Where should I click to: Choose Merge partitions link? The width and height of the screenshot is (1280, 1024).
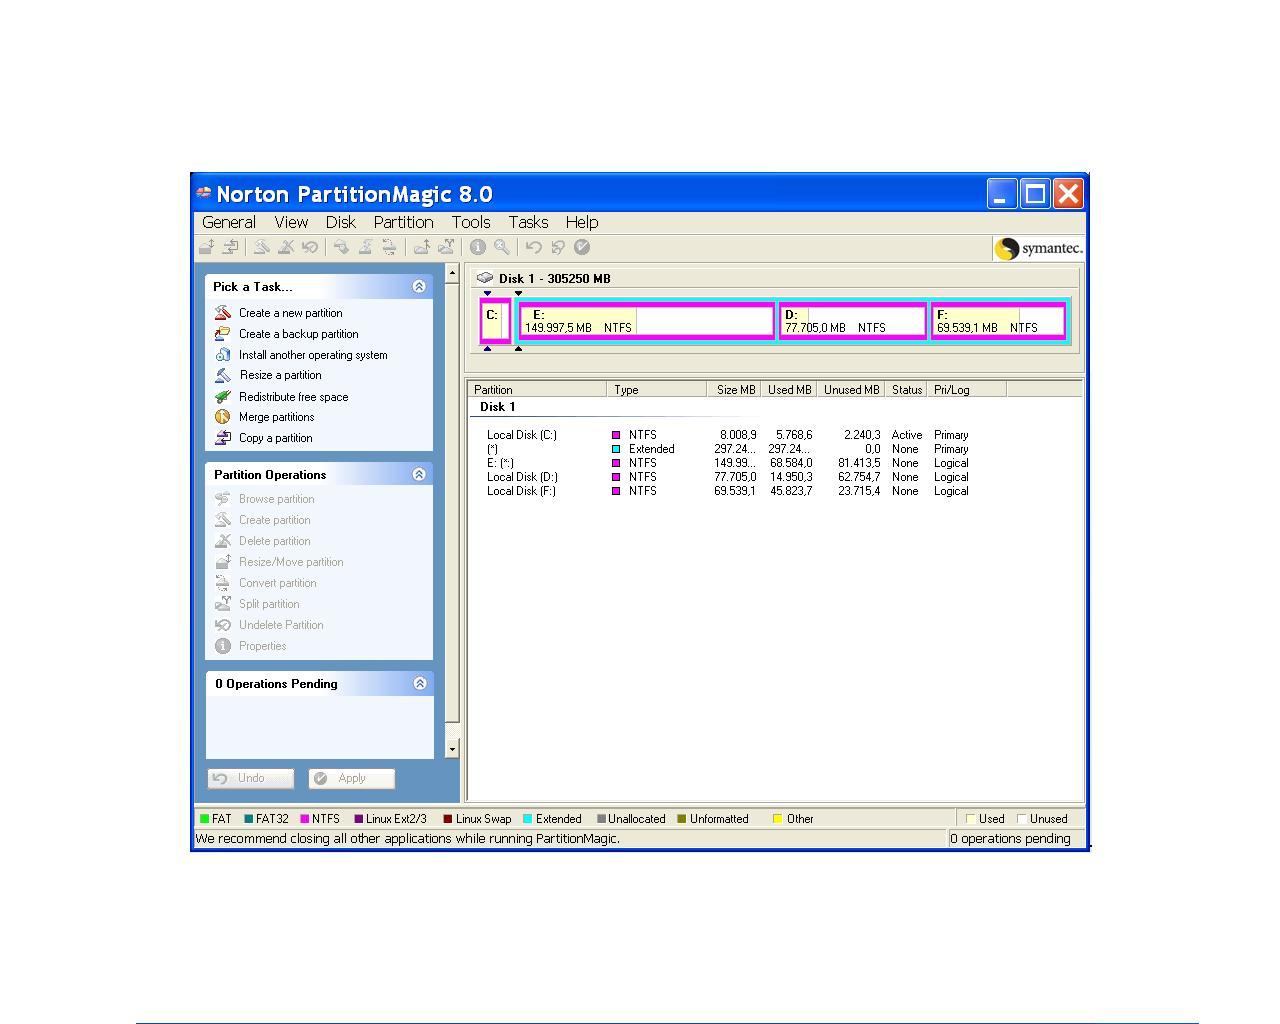[x=276, y=417]
